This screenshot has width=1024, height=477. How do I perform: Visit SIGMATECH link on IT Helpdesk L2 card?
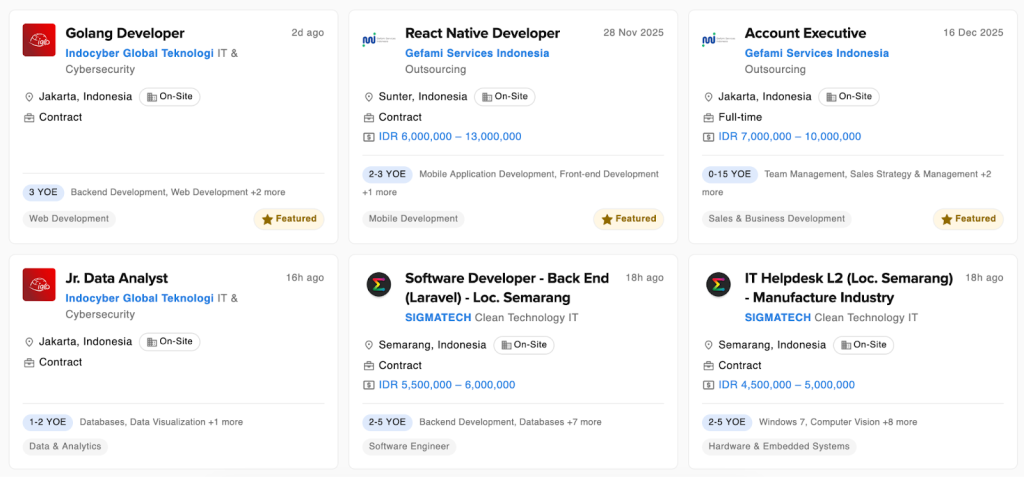778,318
